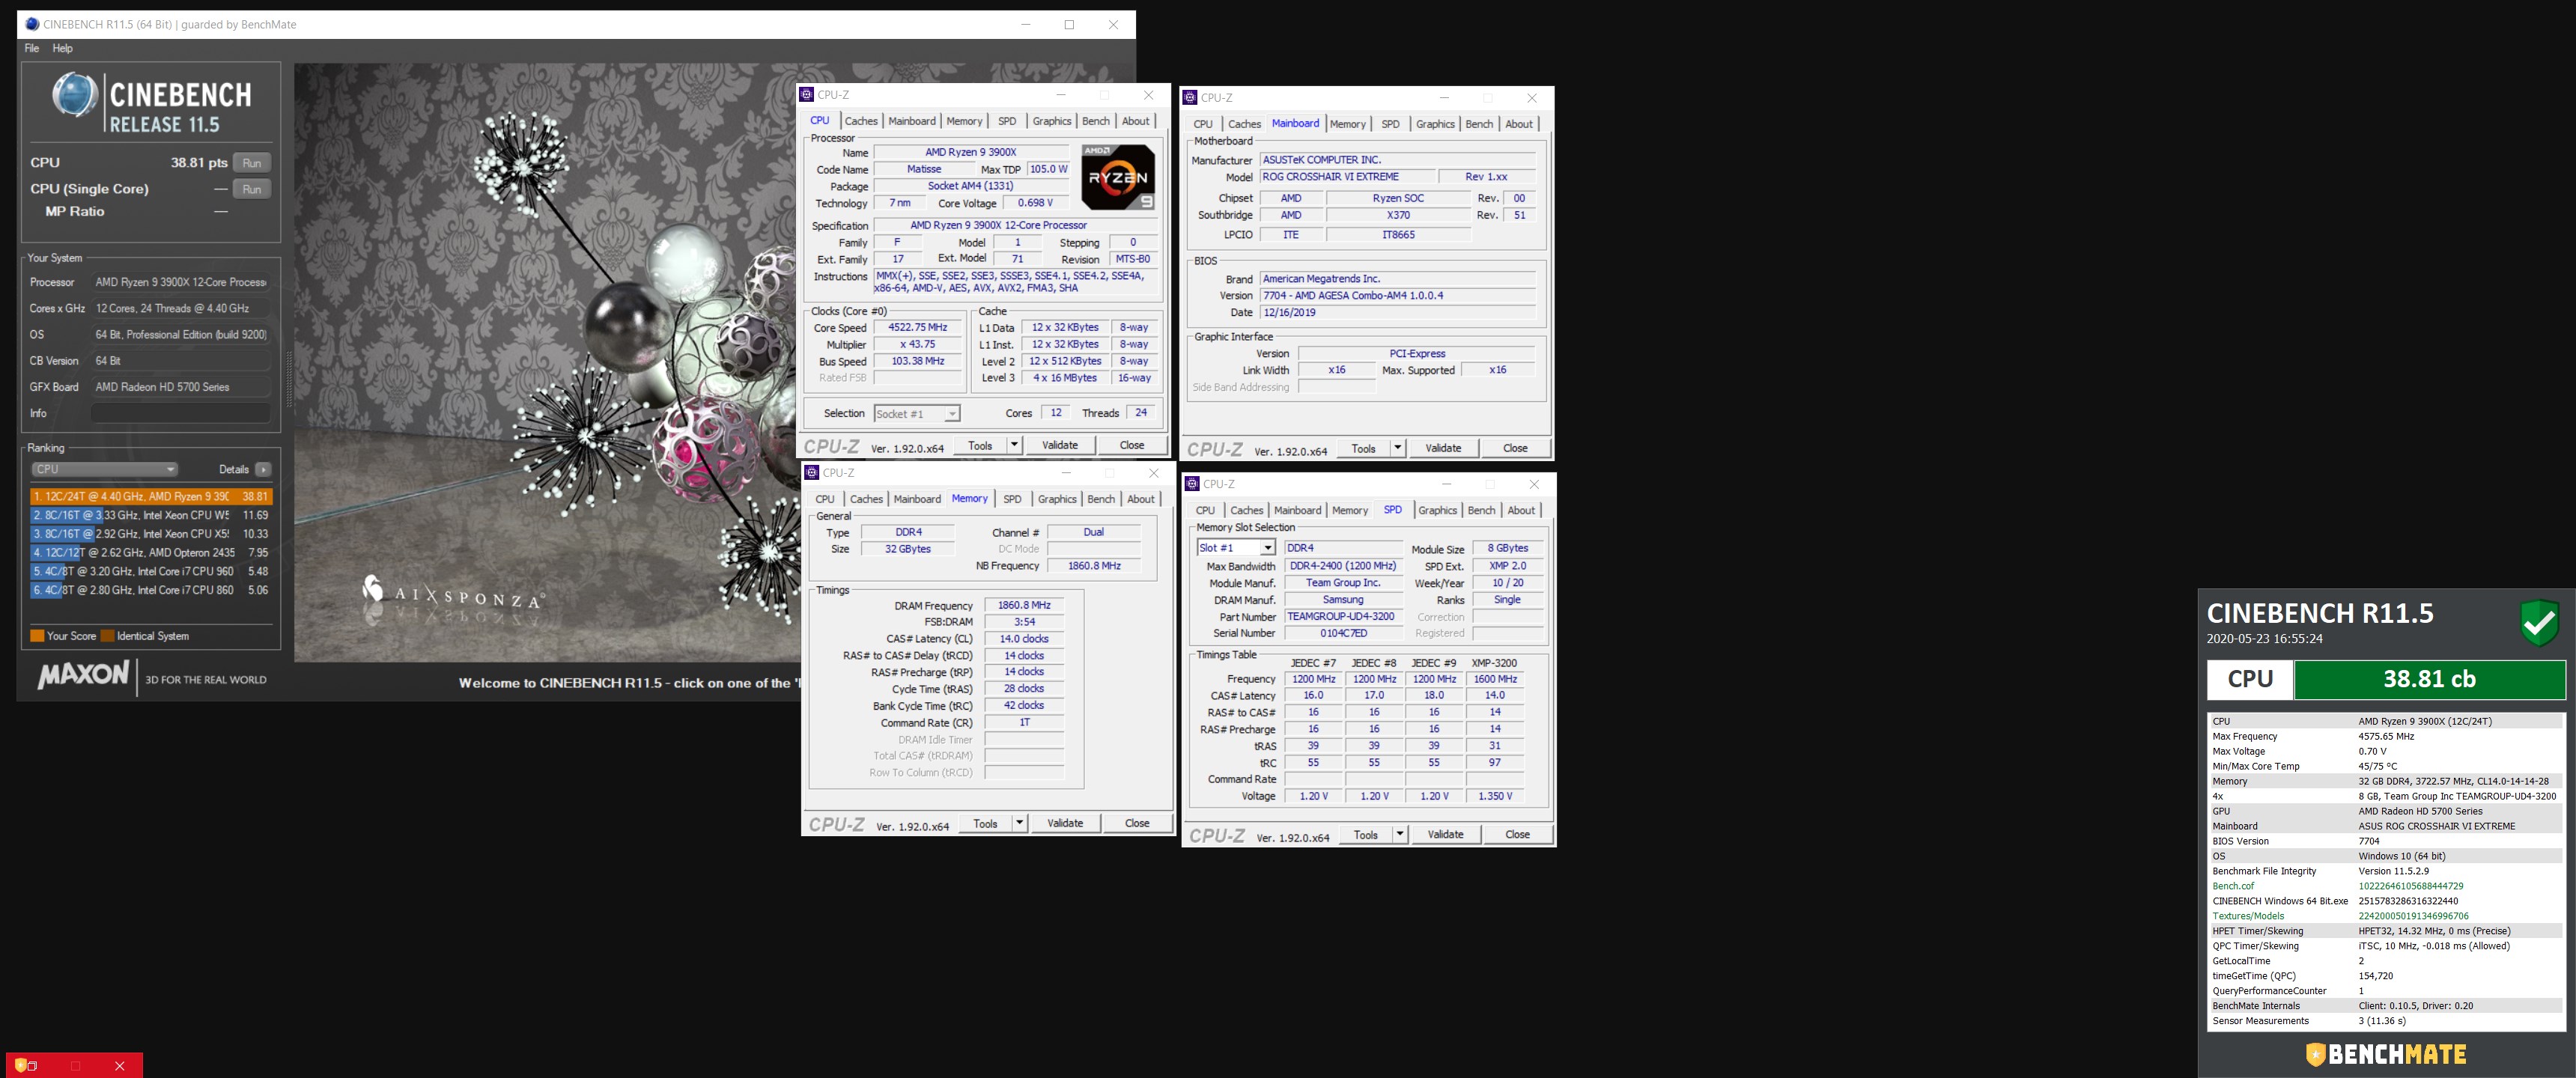Select the Core i7 CPU 960 ranking row
This screenshot has width=2576, height=1078.
150,571
